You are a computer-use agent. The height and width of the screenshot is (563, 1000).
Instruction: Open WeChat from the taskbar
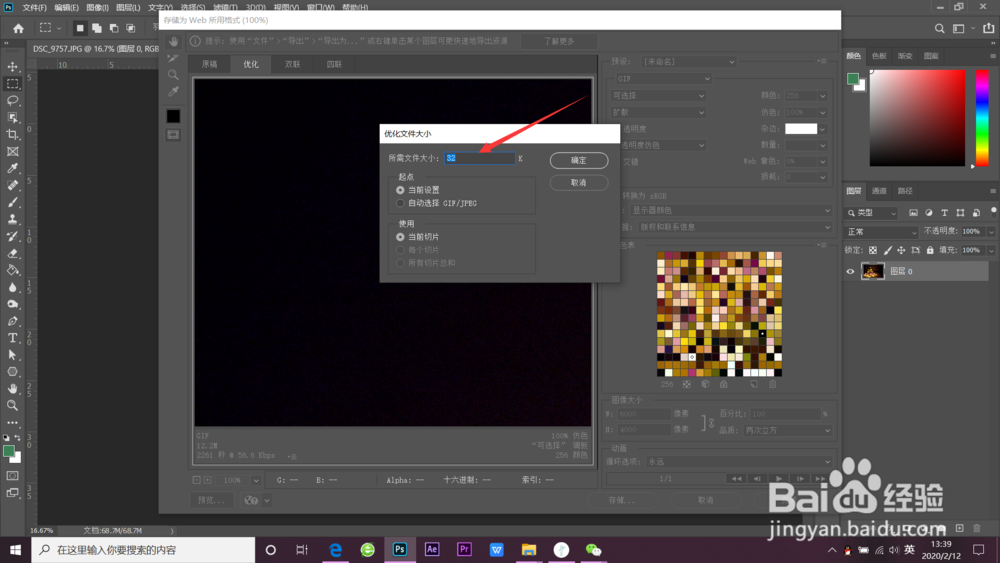[x=593, y=550]
